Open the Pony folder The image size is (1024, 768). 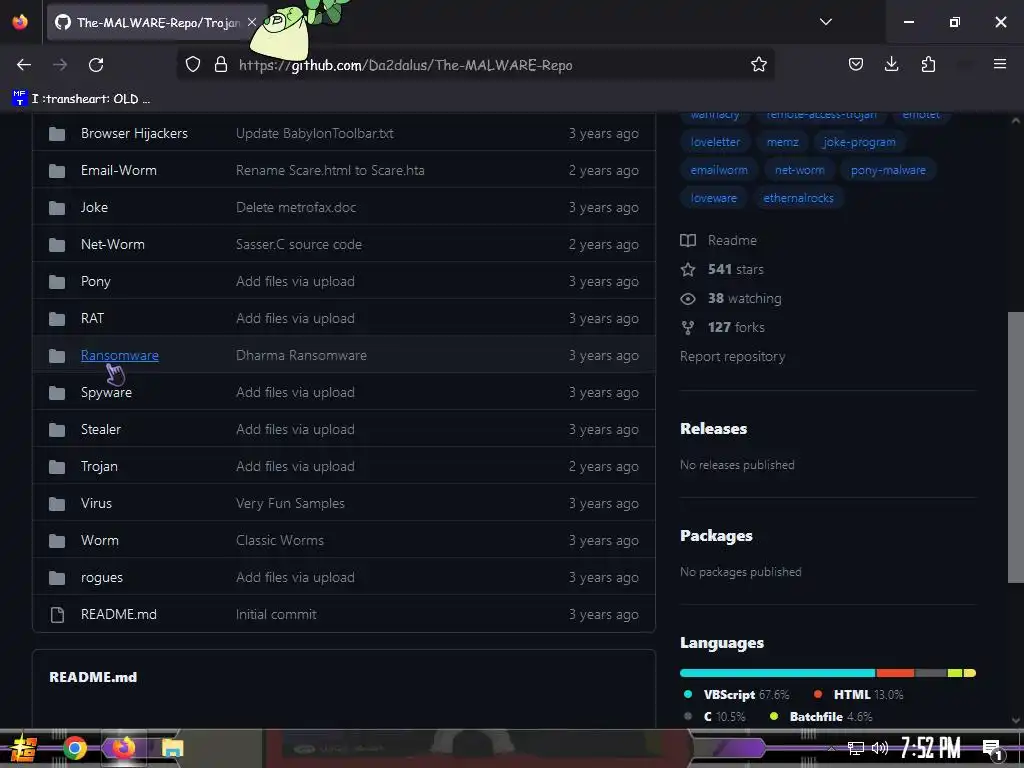pyautogui.click(x=95, y=281)
